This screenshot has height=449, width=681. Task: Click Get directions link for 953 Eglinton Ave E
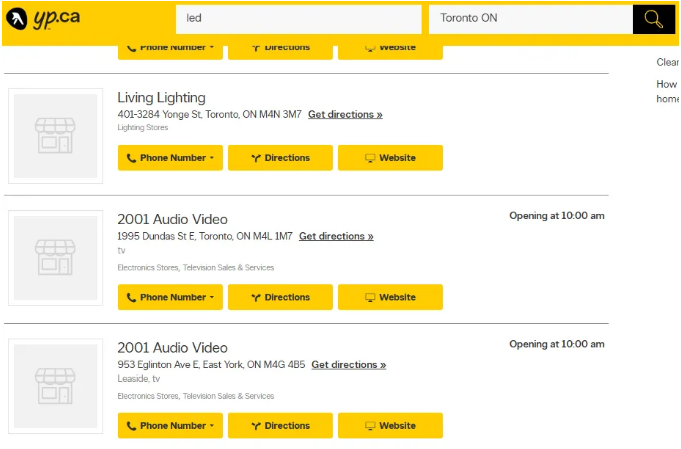348,365
